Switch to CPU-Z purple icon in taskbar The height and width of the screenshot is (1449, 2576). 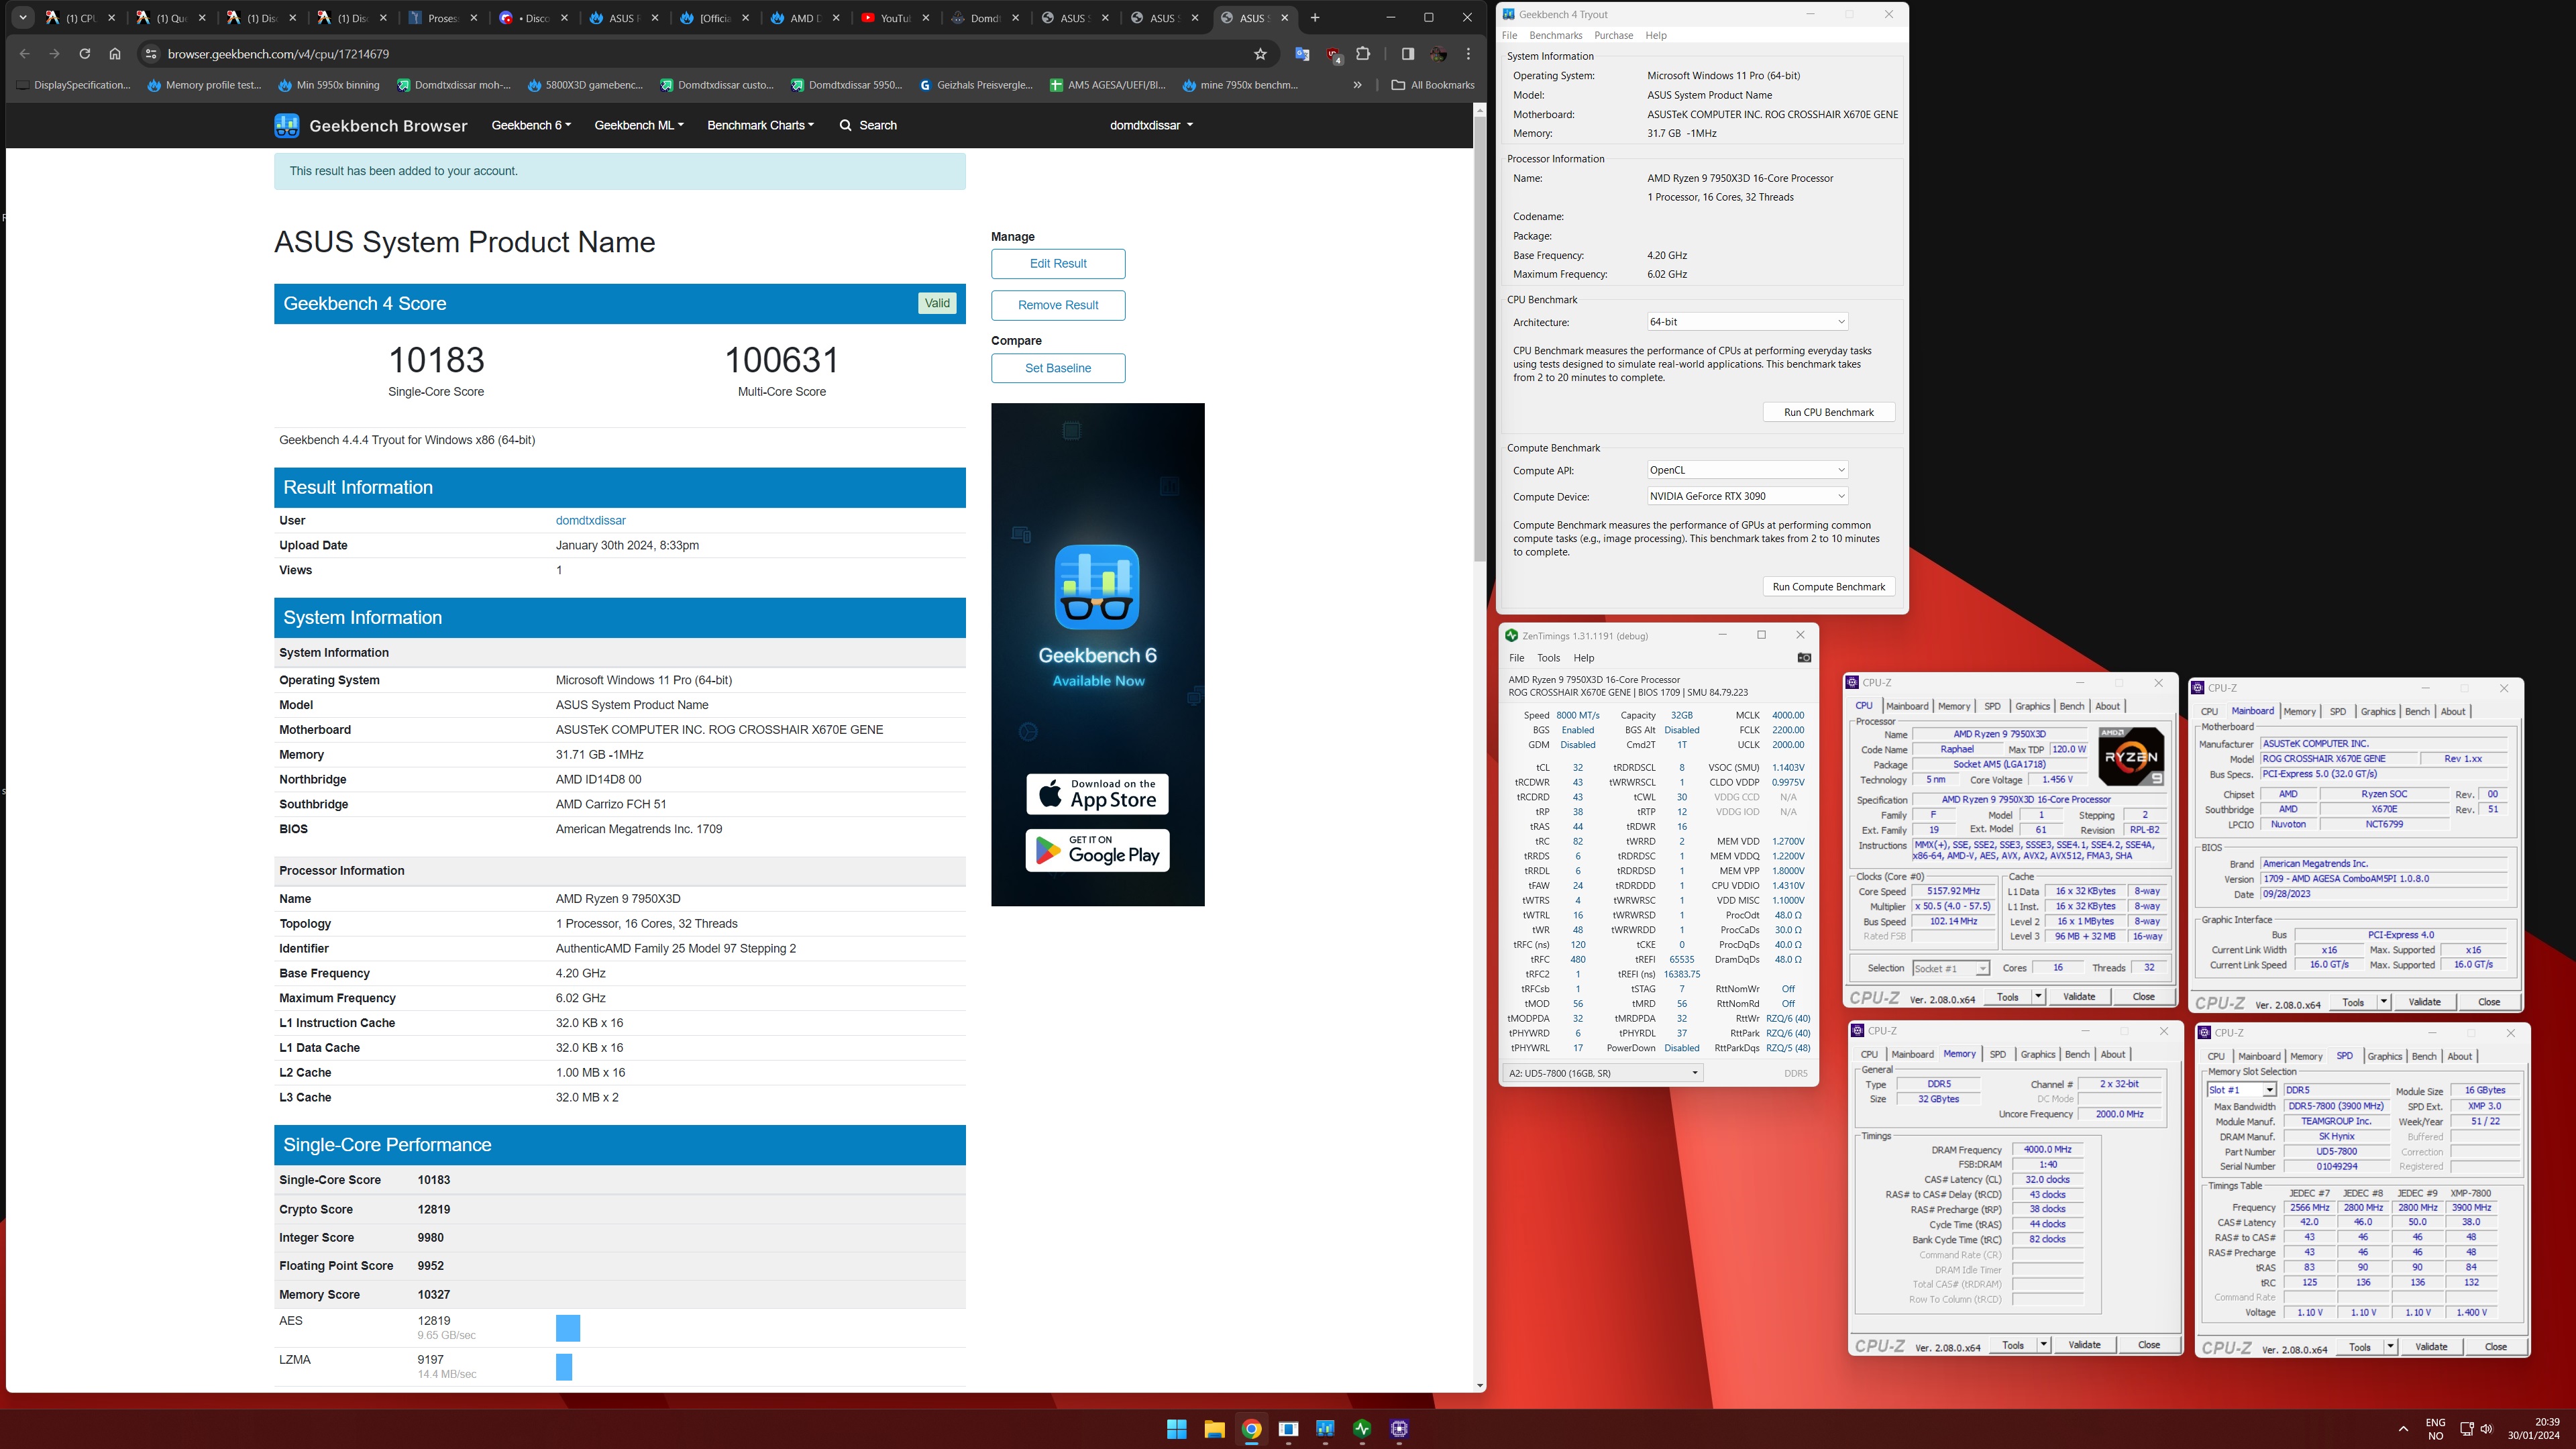click(x=1399, y=1429)
